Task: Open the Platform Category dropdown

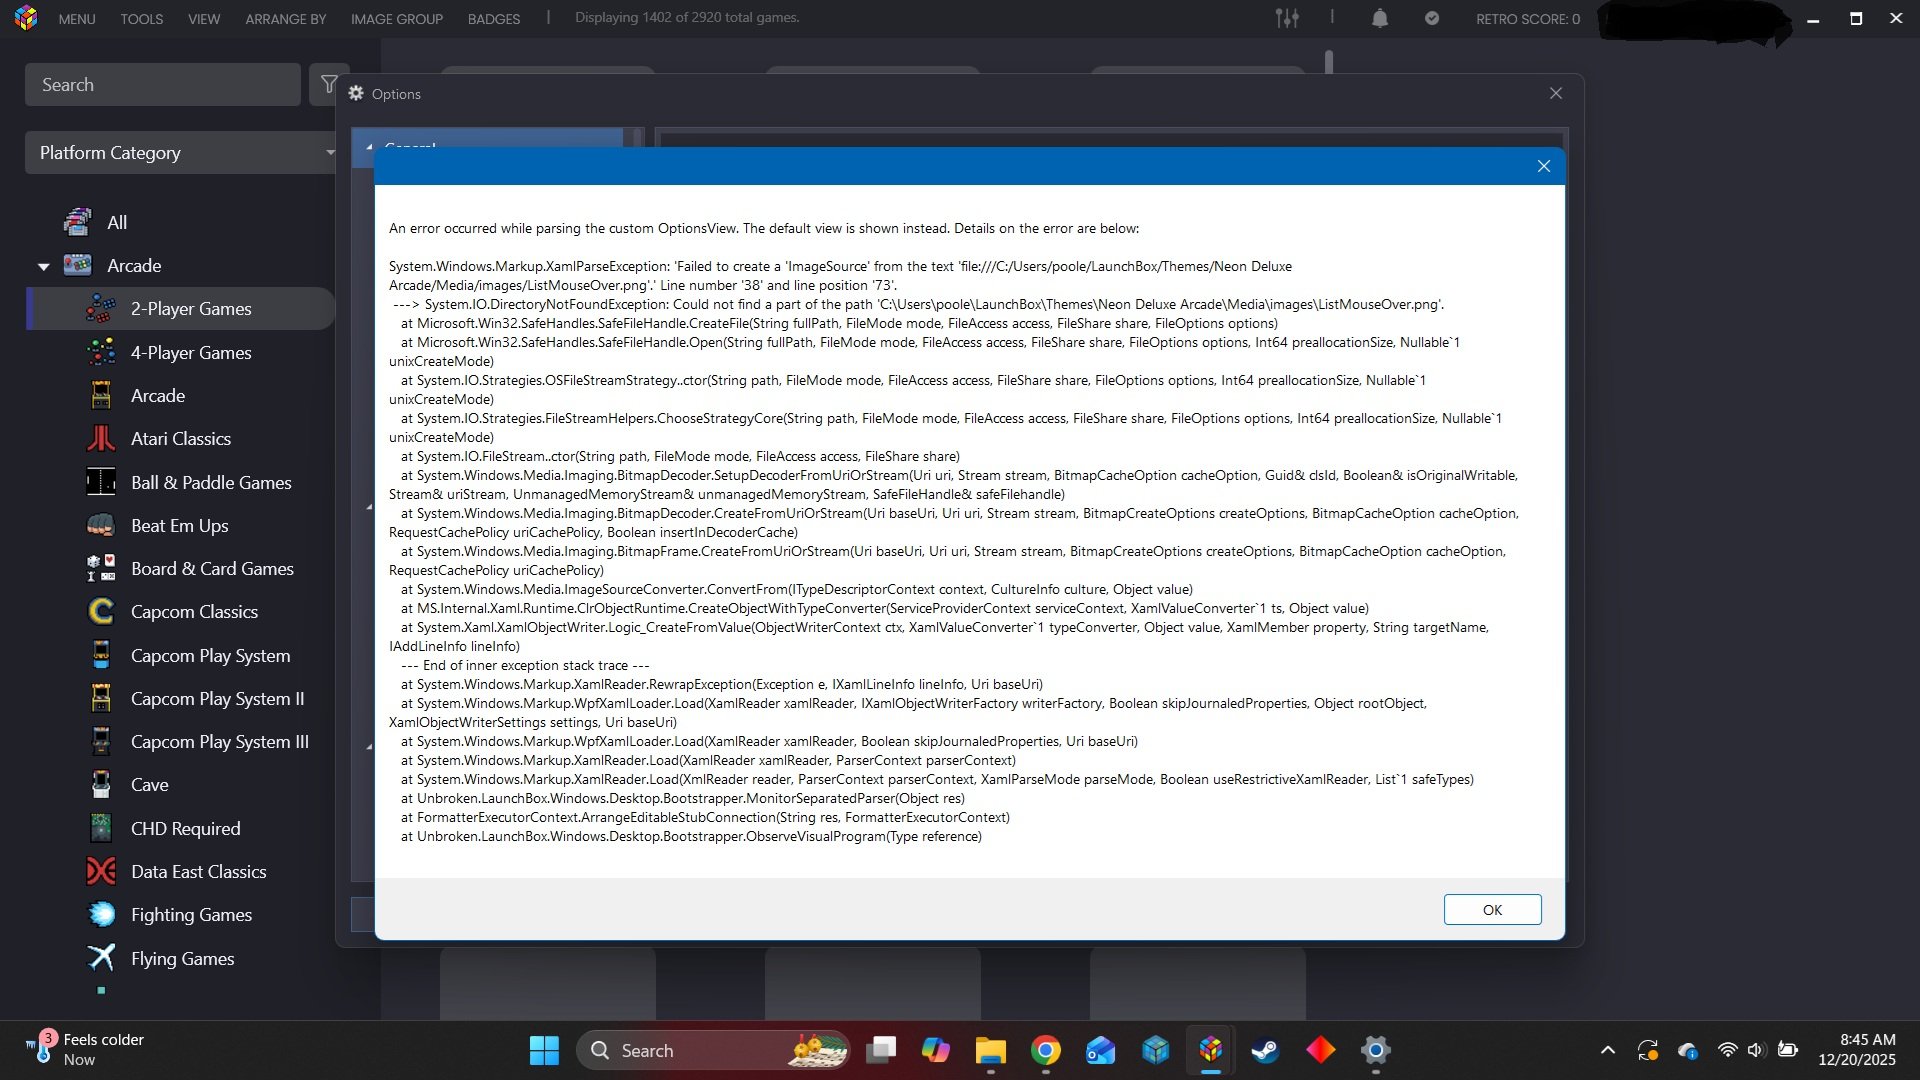Action: pos(182,153)
